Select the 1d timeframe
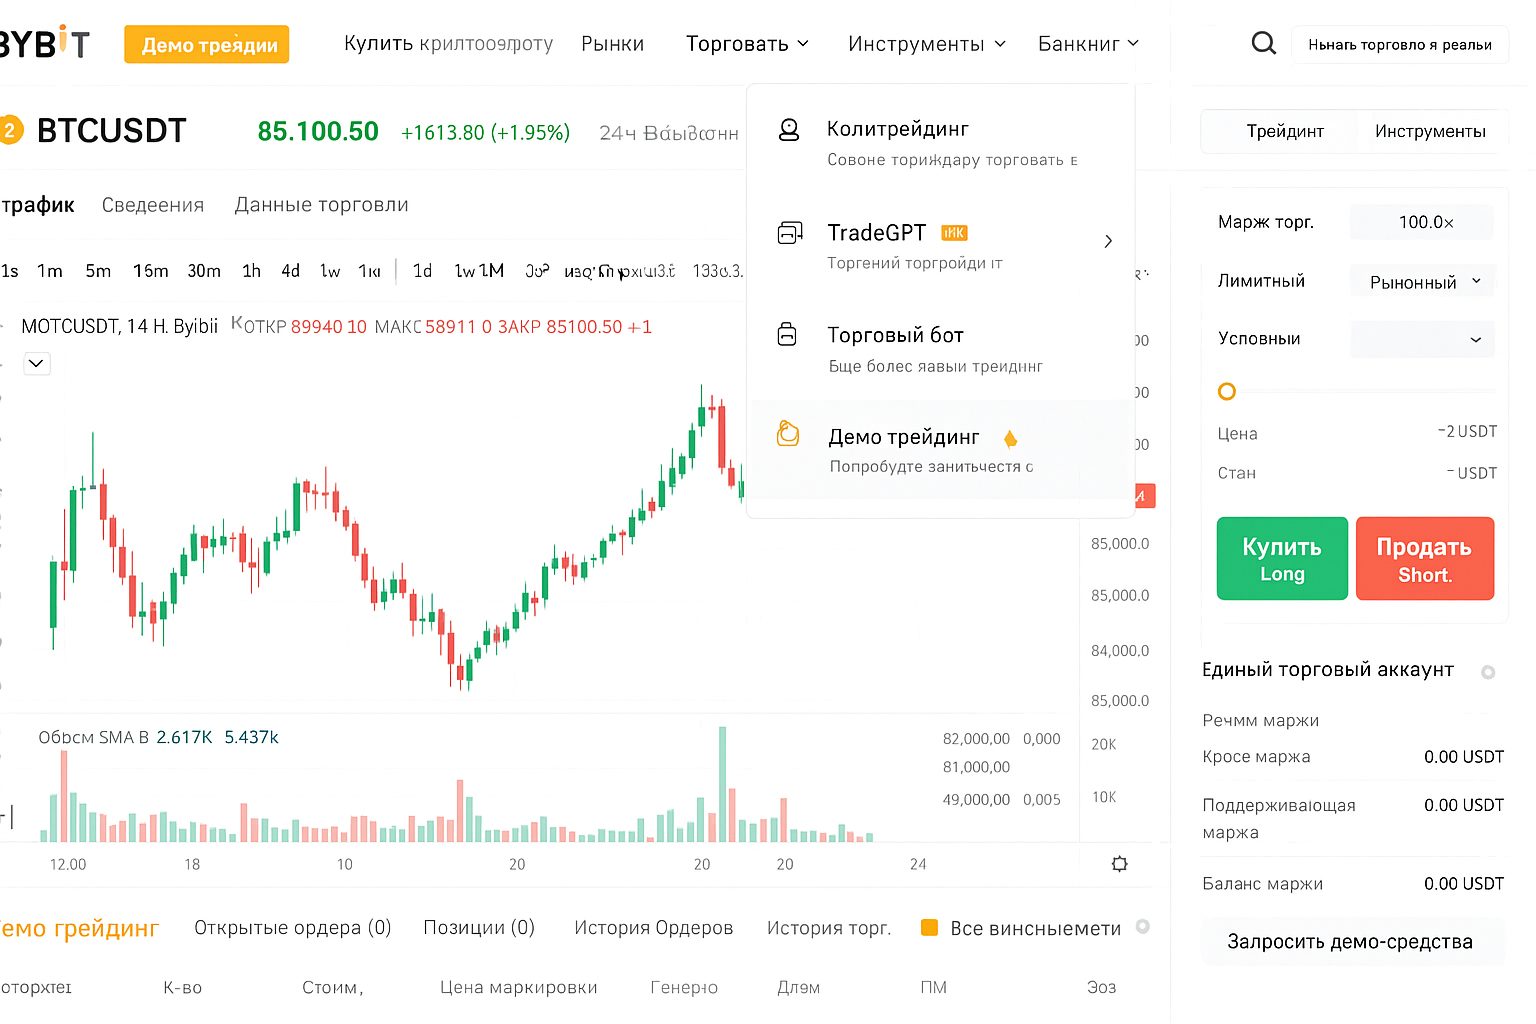 [x=422, y=271]
